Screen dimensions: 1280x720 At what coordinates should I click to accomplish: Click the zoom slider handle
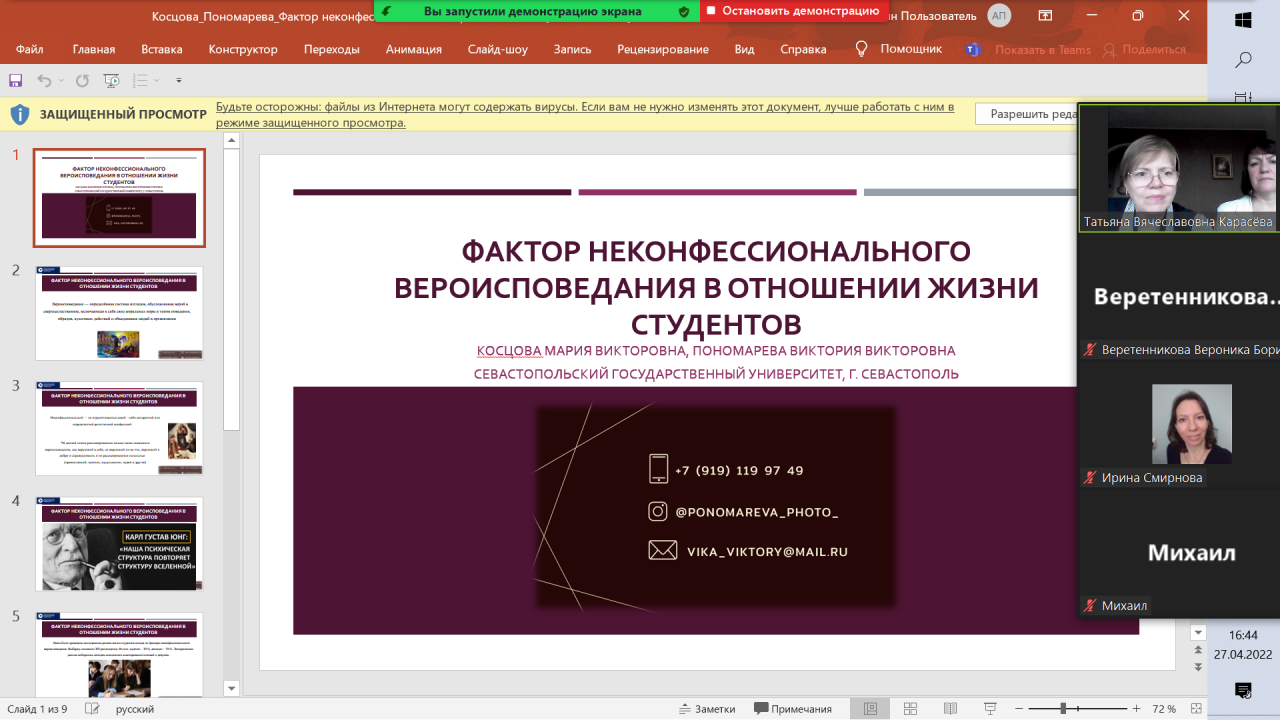click(1063, 709)
